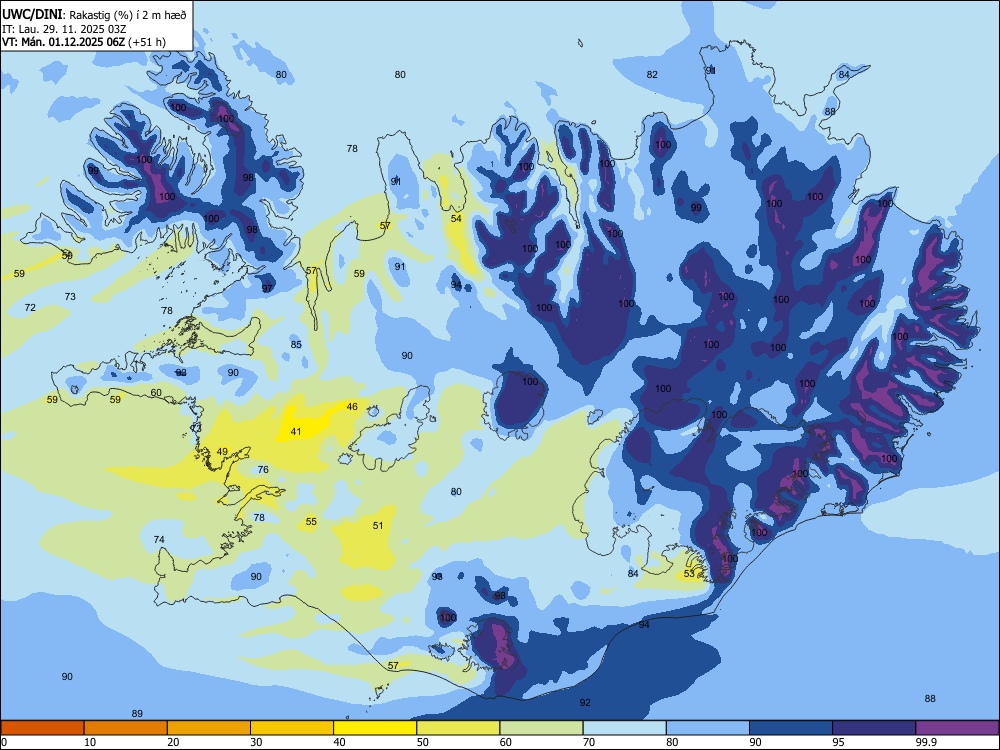This screenshot has height=750, width=1000.
Task: Select the value 97 in the Westfjords
Action: point(267,289)
